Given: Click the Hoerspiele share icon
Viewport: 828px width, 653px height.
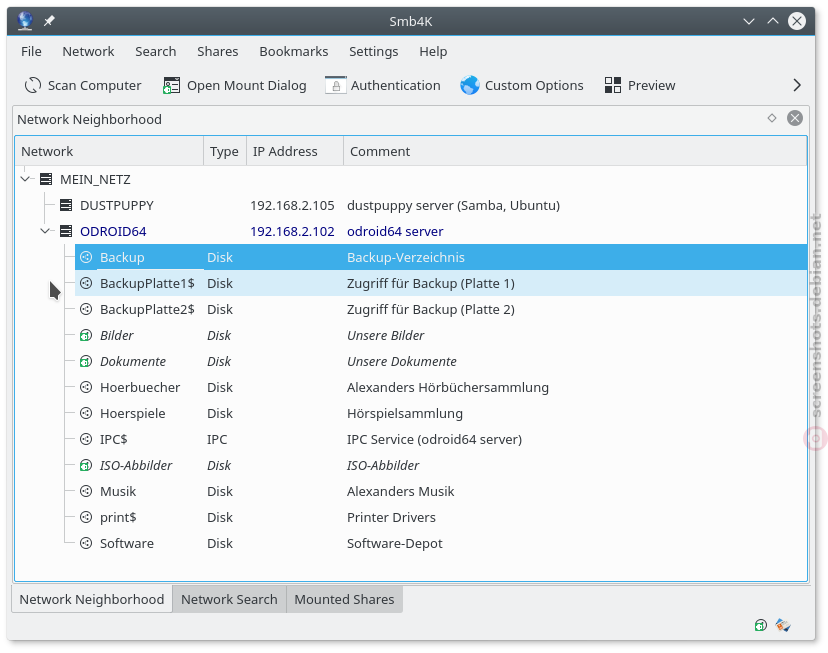Looking at the screenshot, I should [x=86, y=413].
